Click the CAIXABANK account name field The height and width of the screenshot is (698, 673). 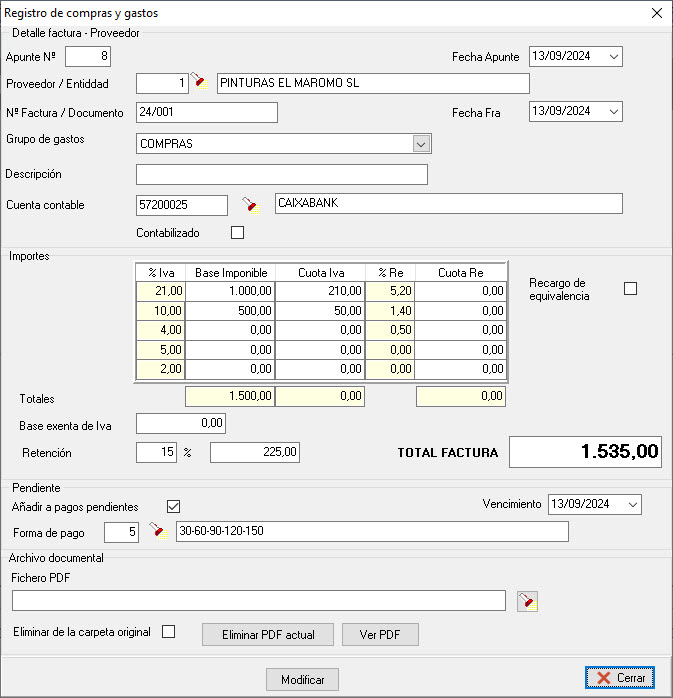[x=449, y=203]
